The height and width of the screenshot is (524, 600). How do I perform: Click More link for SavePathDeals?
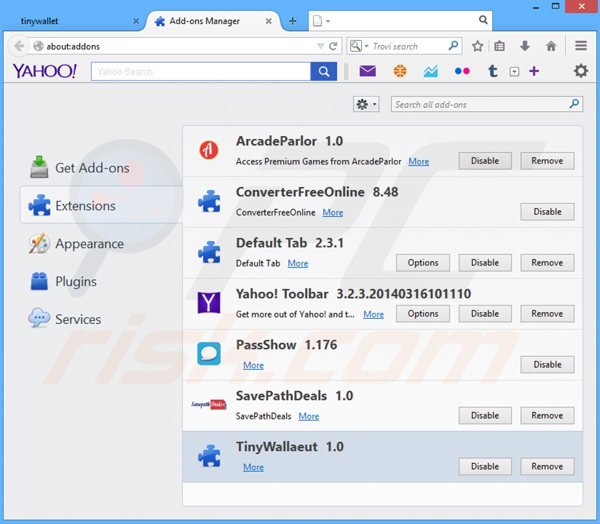308,416
